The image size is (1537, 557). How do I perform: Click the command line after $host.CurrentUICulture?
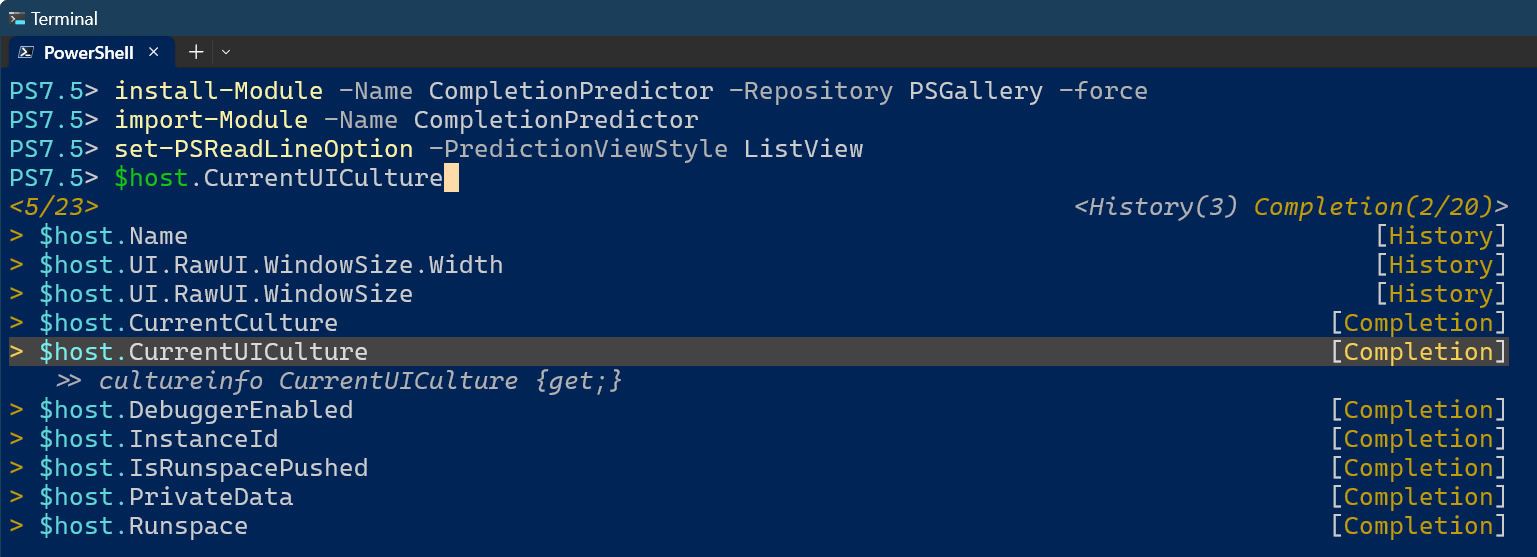pyautogui.click(x=451, y=178)
